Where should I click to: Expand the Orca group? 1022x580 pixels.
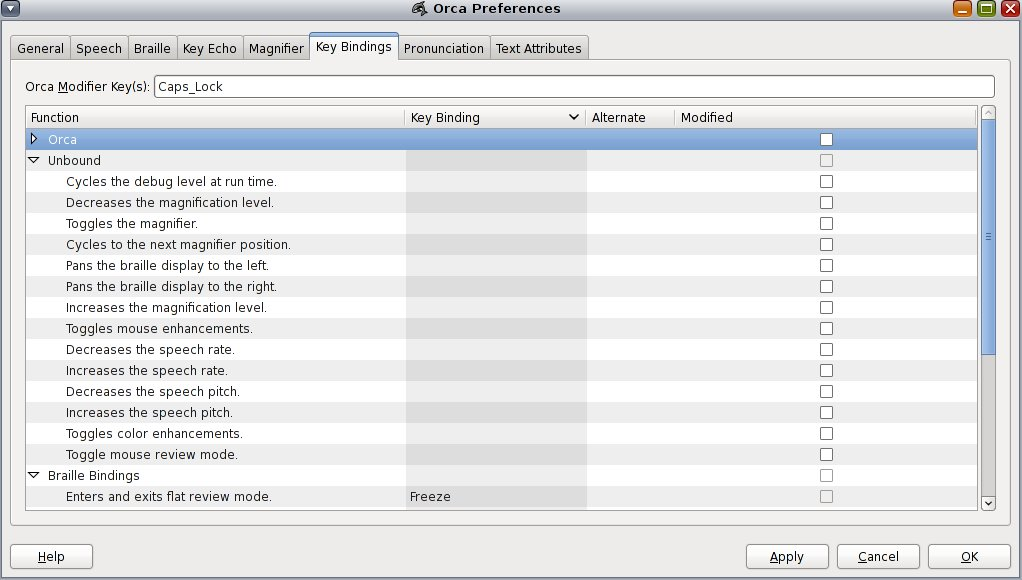34,139
